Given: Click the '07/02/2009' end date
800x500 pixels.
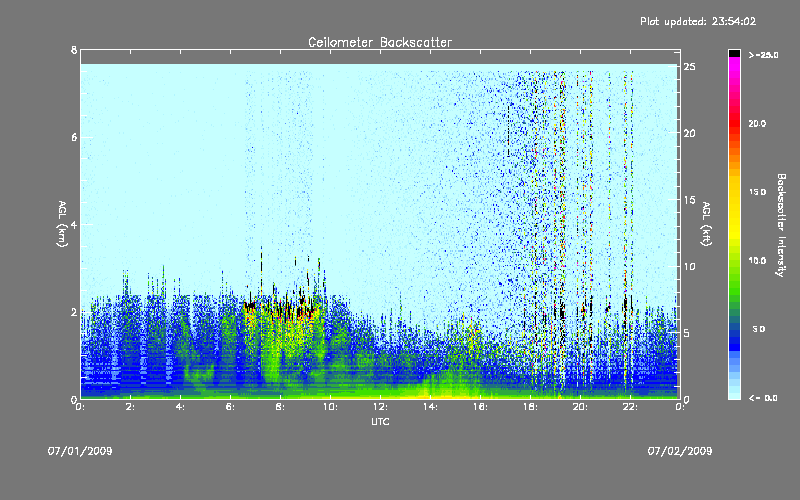Looking at the screenshot, I should 680,451.
